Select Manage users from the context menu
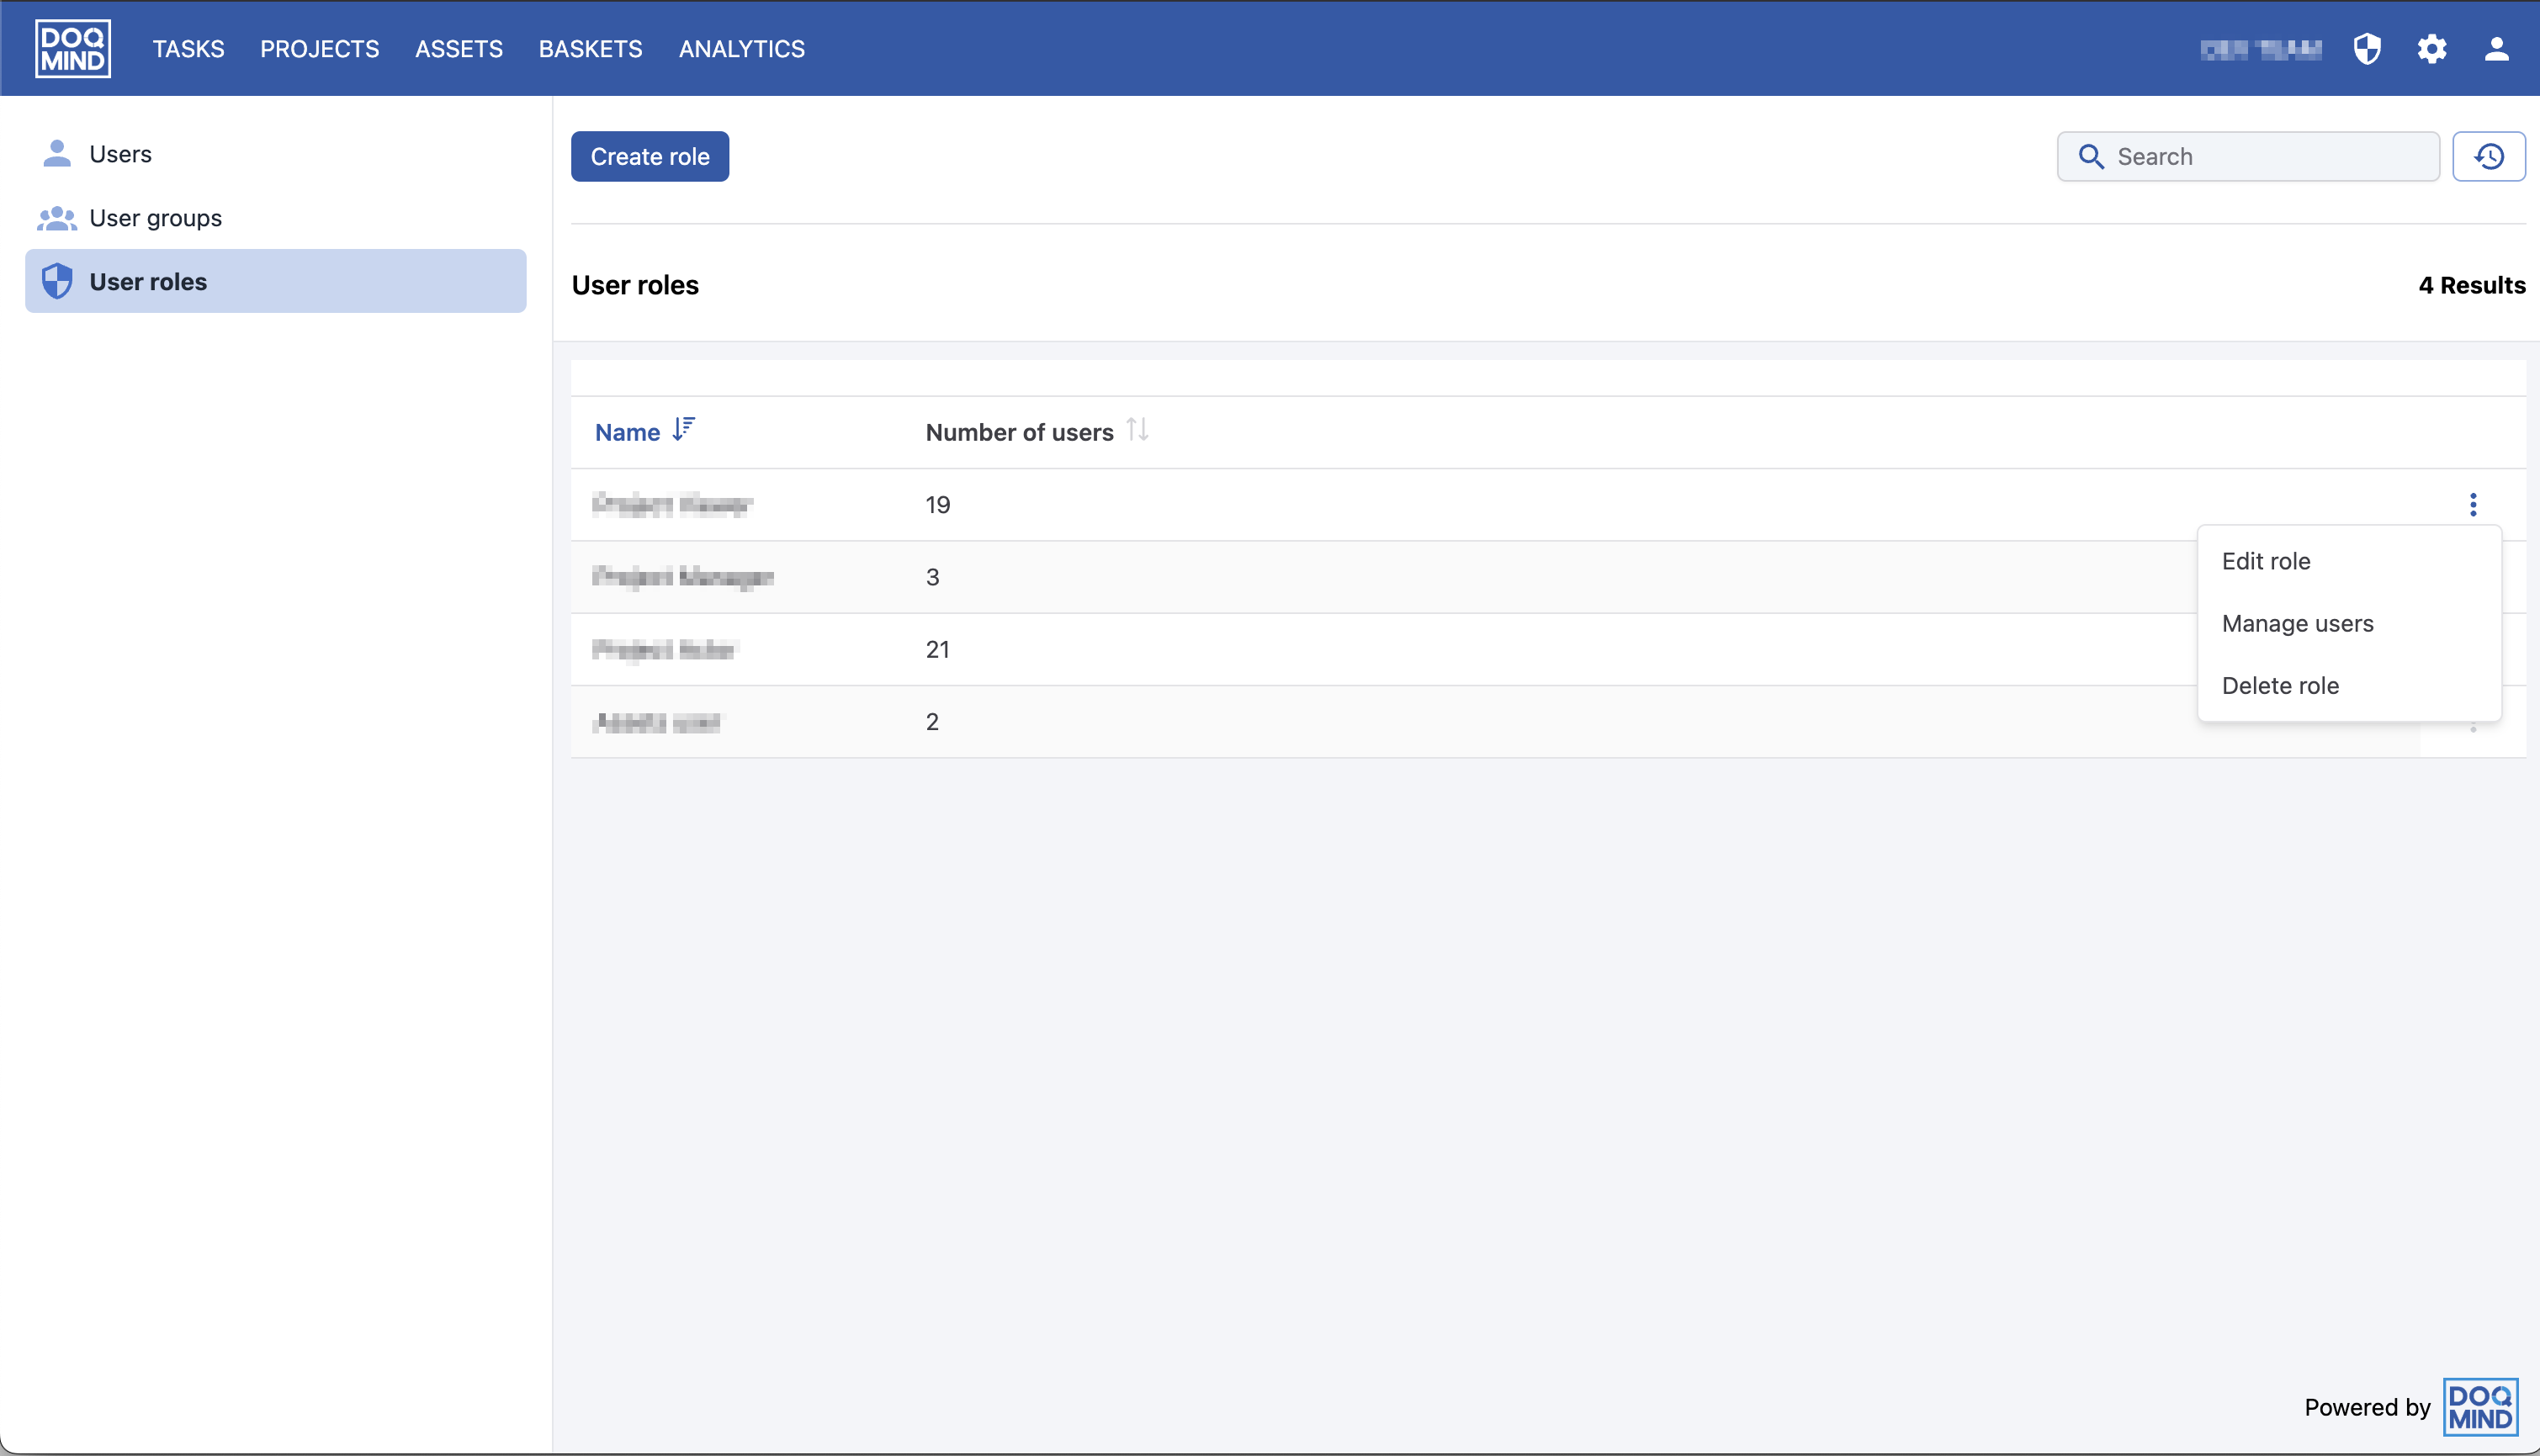This screenshot has height=1456, width=2540. 2297,623
